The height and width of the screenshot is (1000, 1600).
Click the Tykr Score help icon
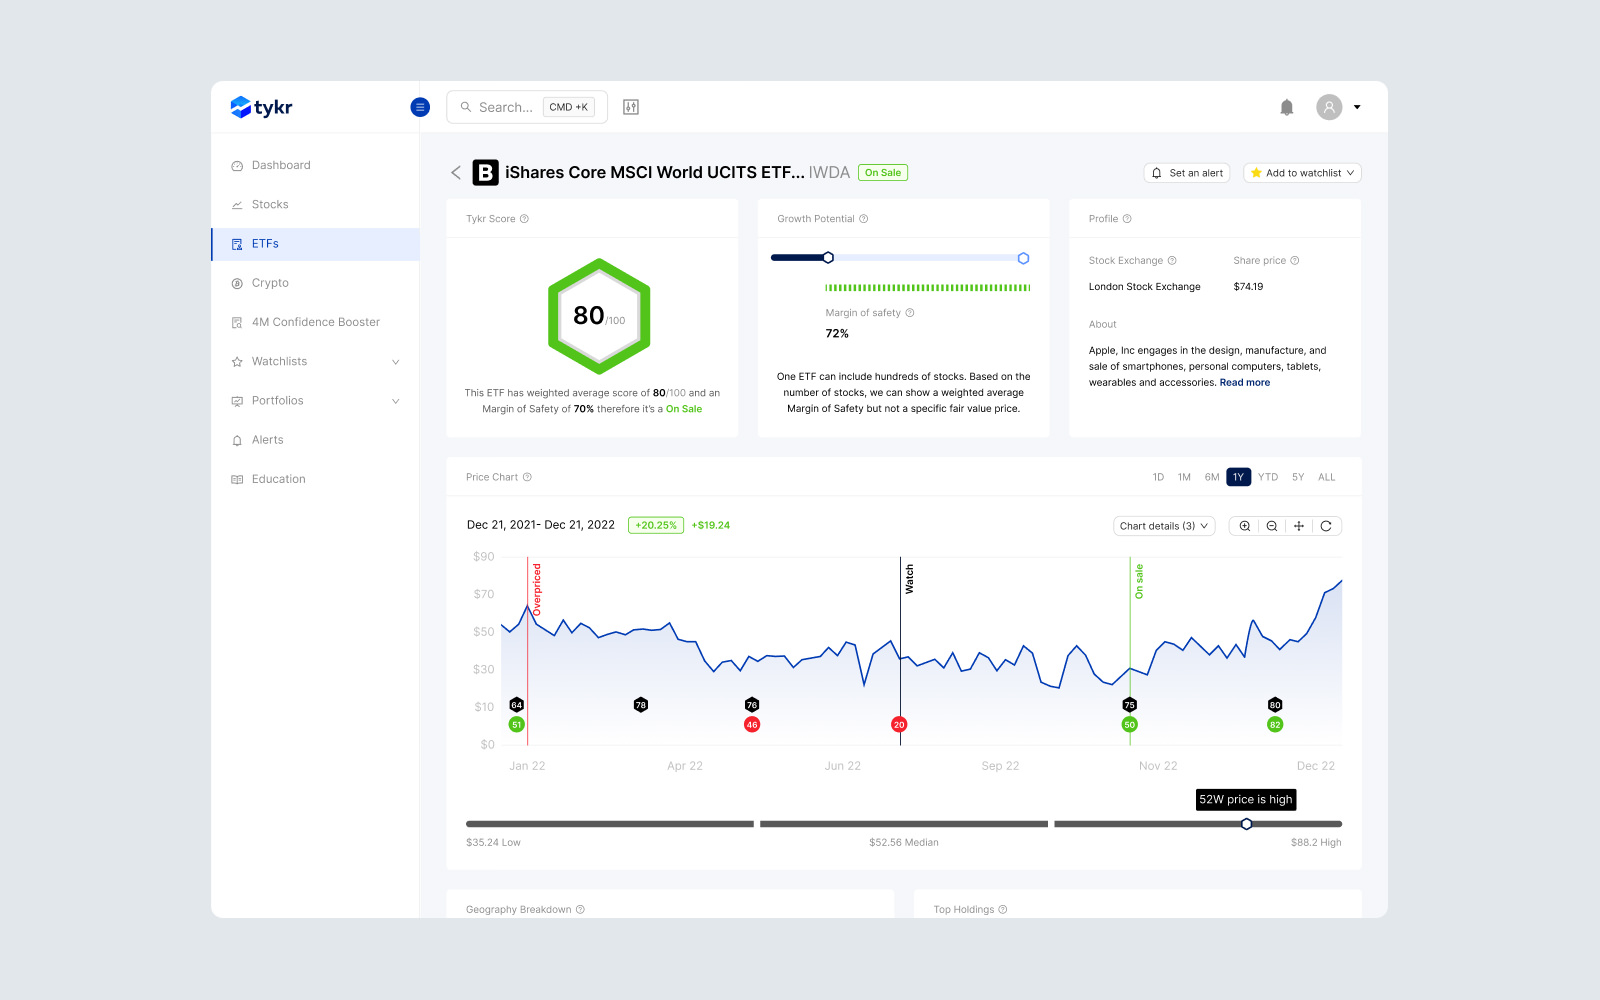click(x=524, y=219)
